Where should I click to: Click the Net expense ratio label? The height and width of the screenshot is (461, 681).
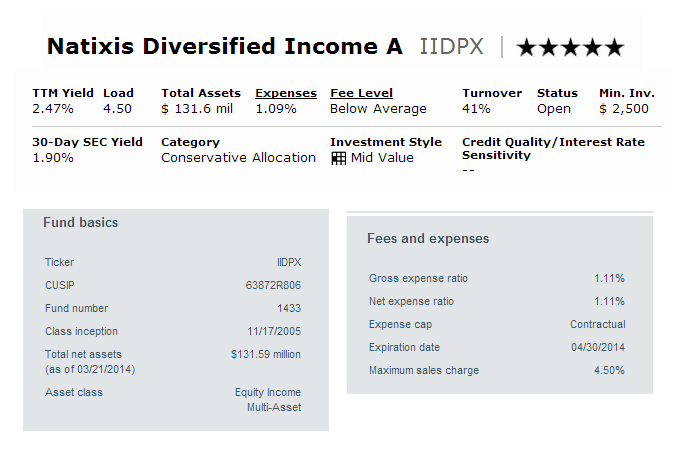(x=411, y=302)
